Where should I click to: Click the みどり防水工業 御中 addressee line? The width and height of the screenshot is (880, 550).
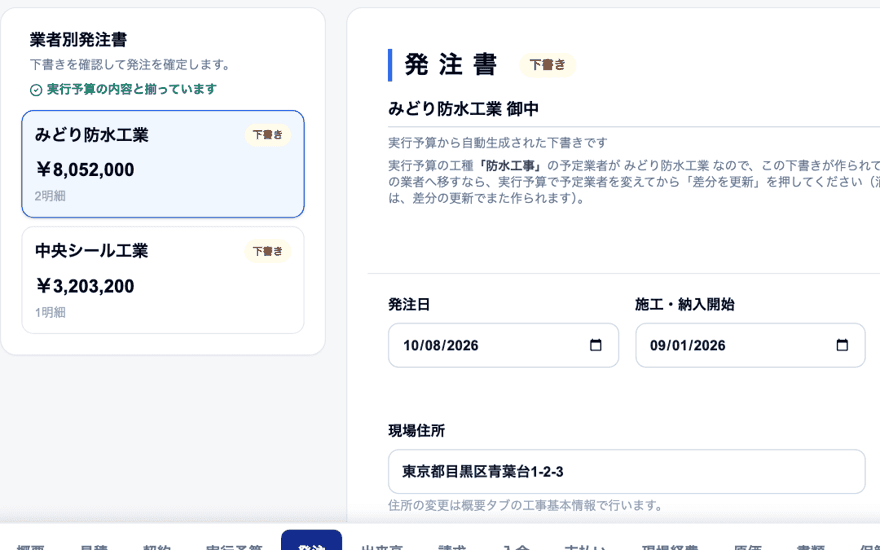click(x=463, y=108)
